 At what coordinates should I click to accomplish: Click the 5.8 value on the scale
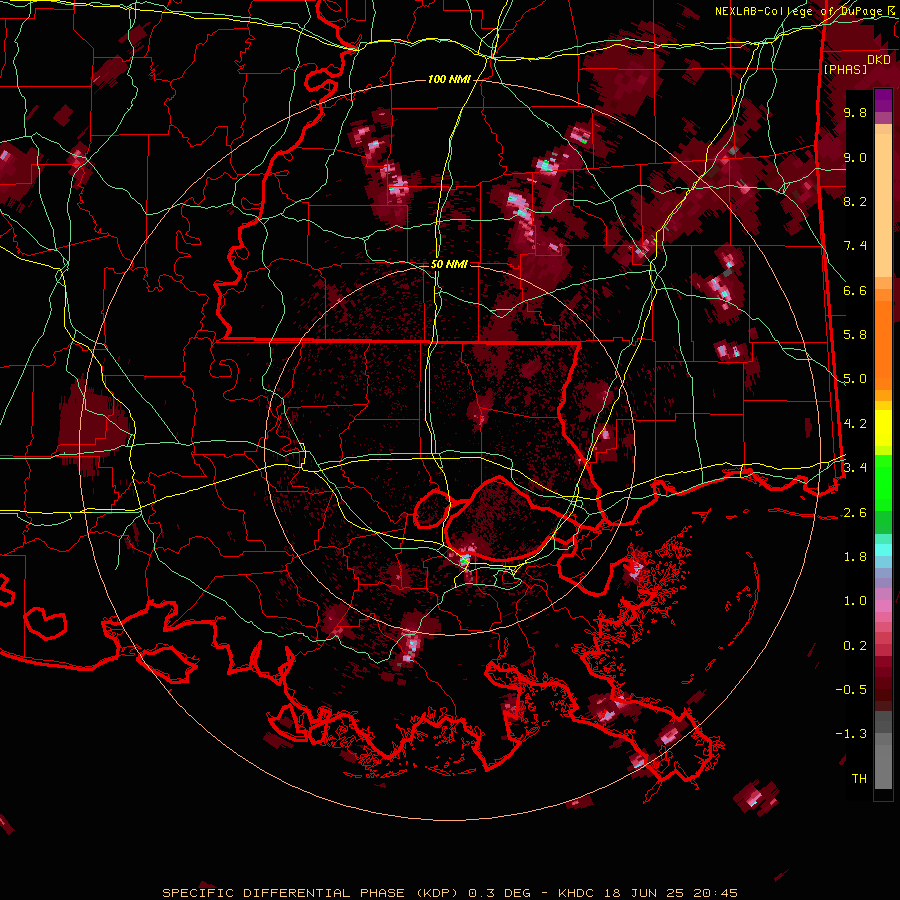tap(855, 335)
